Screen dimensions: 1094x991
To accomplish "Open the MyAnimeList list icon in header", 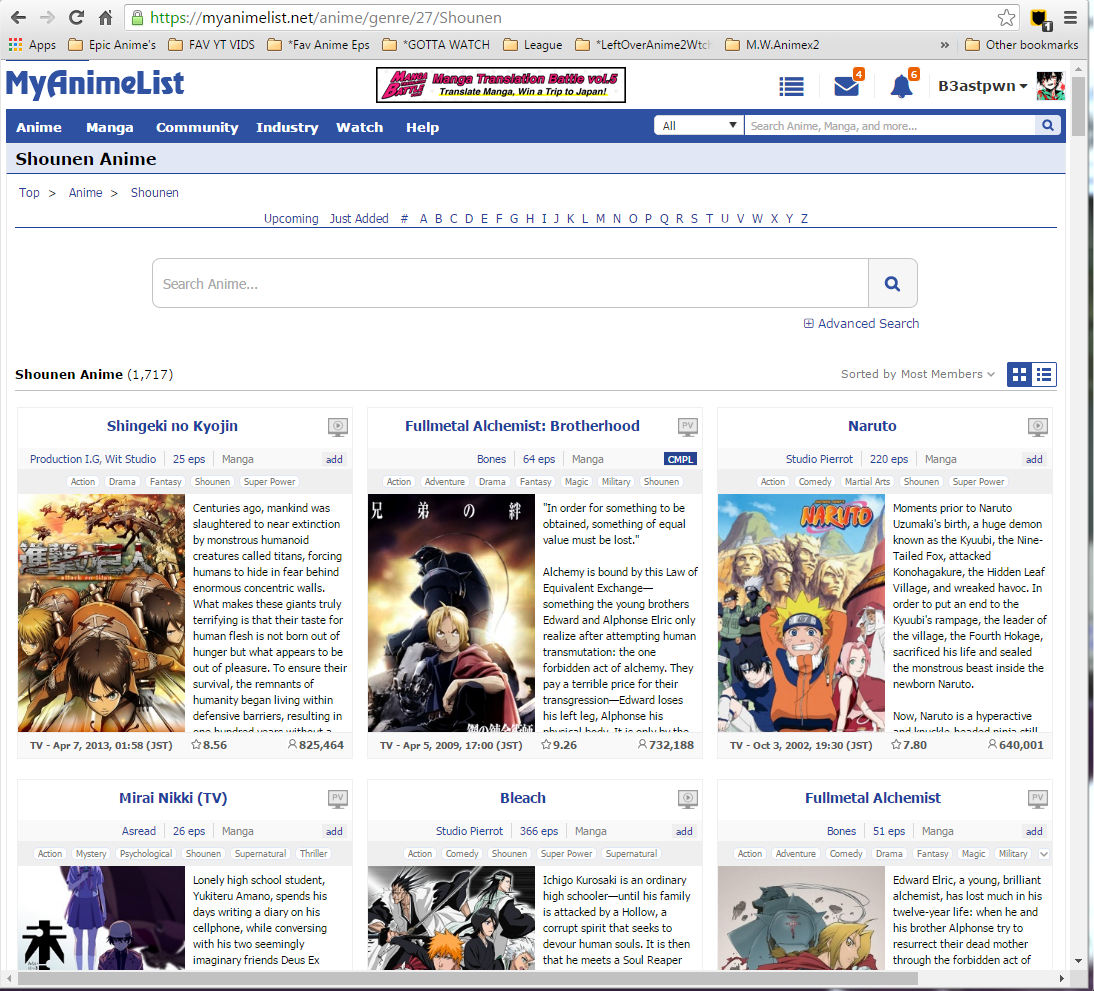I will click(791, 87).
